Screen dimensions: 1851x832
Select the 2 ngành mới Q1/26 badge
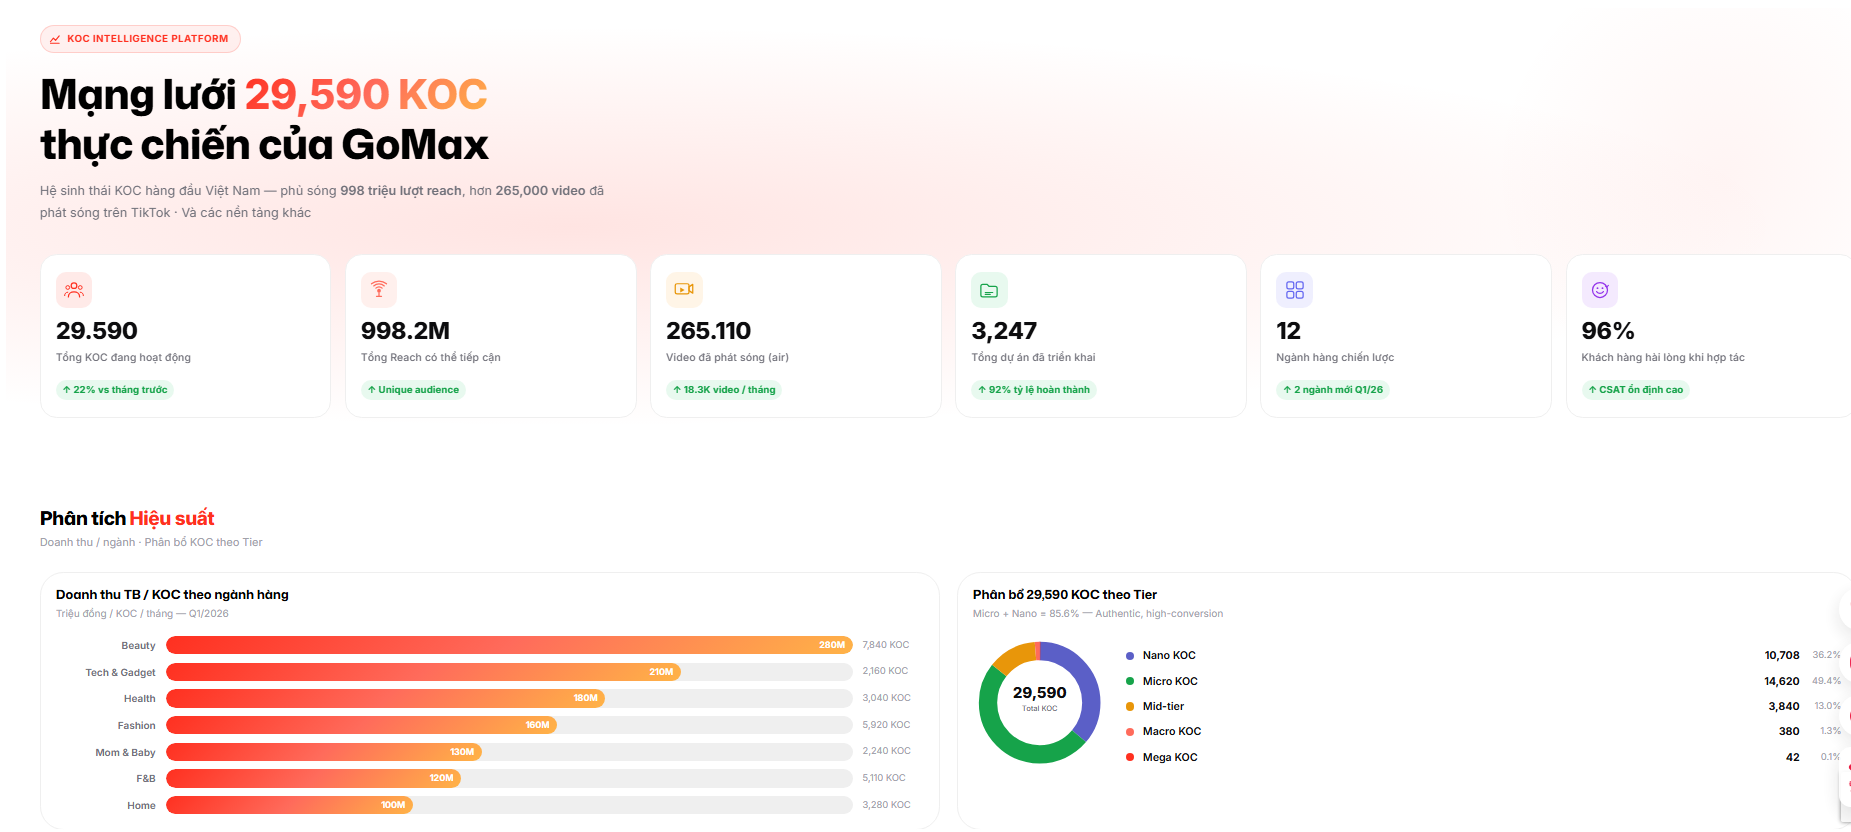[1332, 390]
